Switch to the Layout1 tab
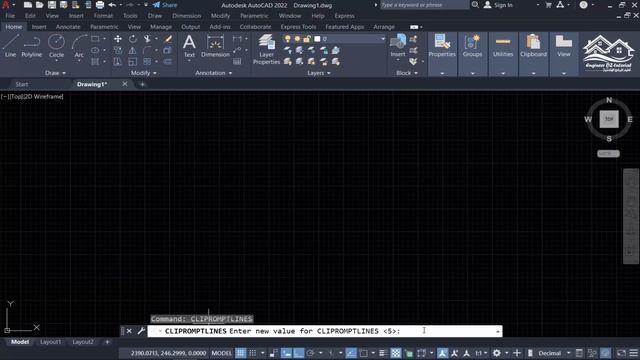 [x=51, y=342]
